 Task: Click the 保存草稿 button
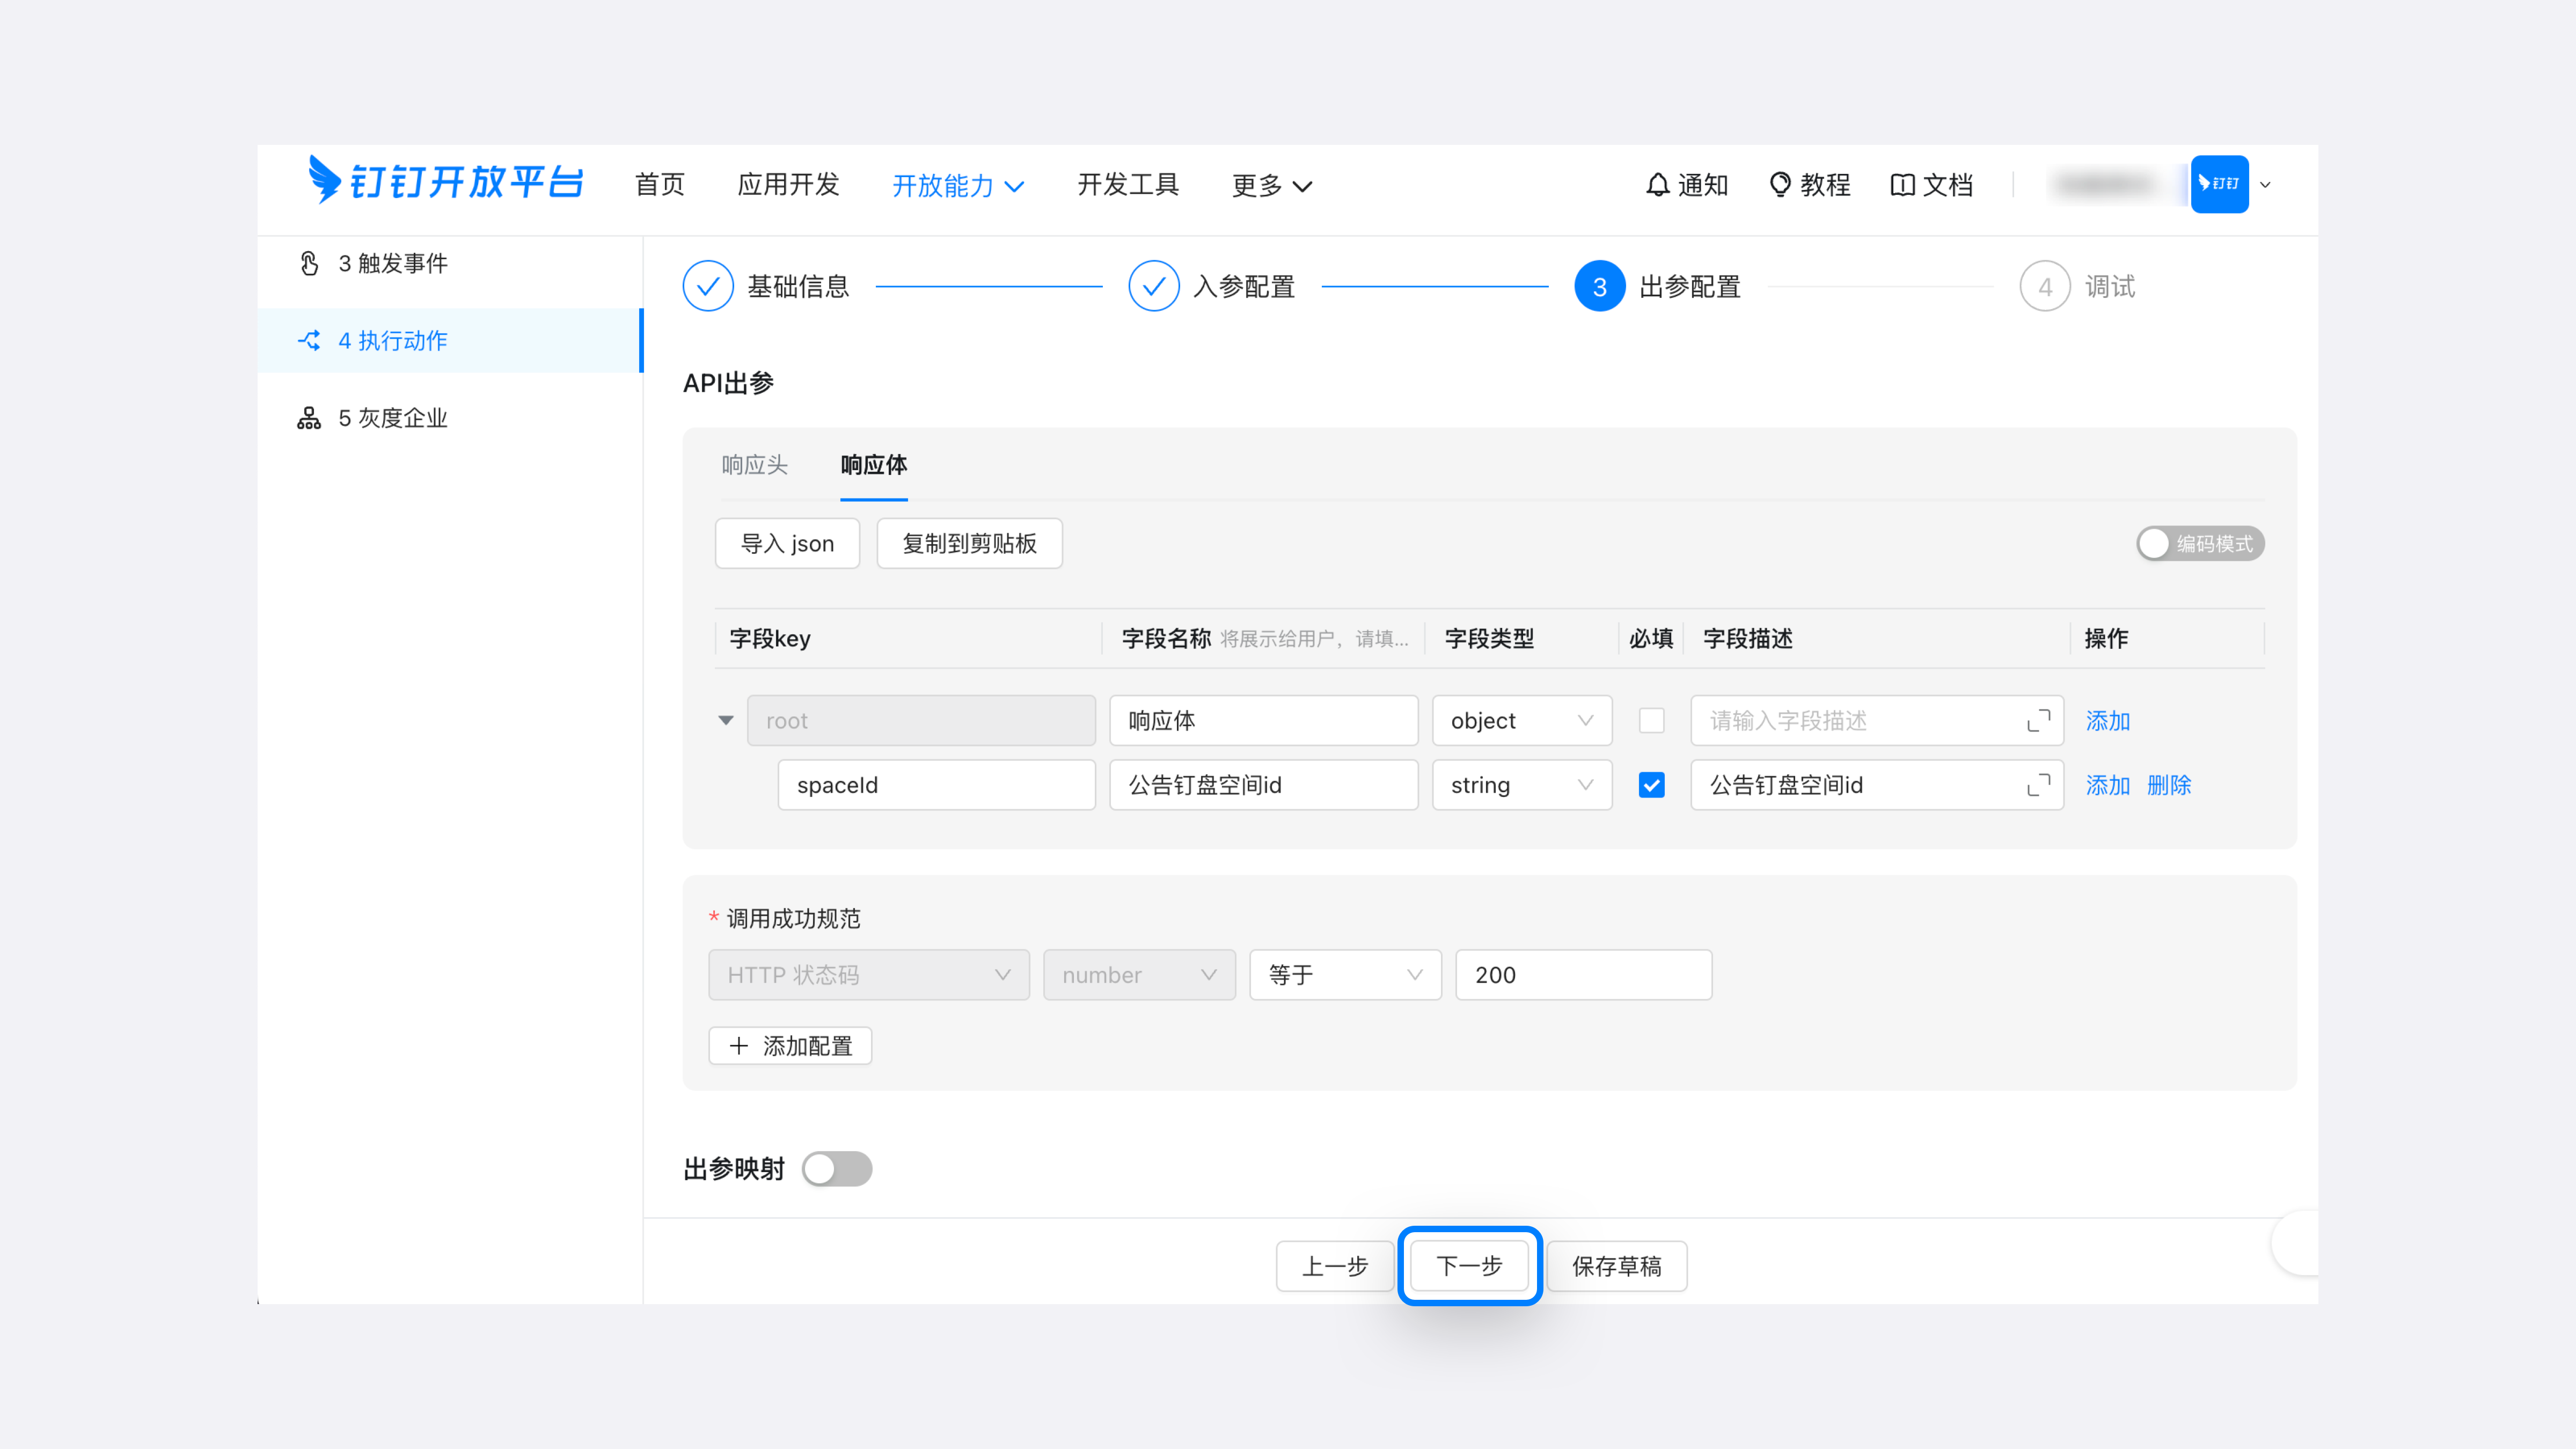point(1616,1266)
